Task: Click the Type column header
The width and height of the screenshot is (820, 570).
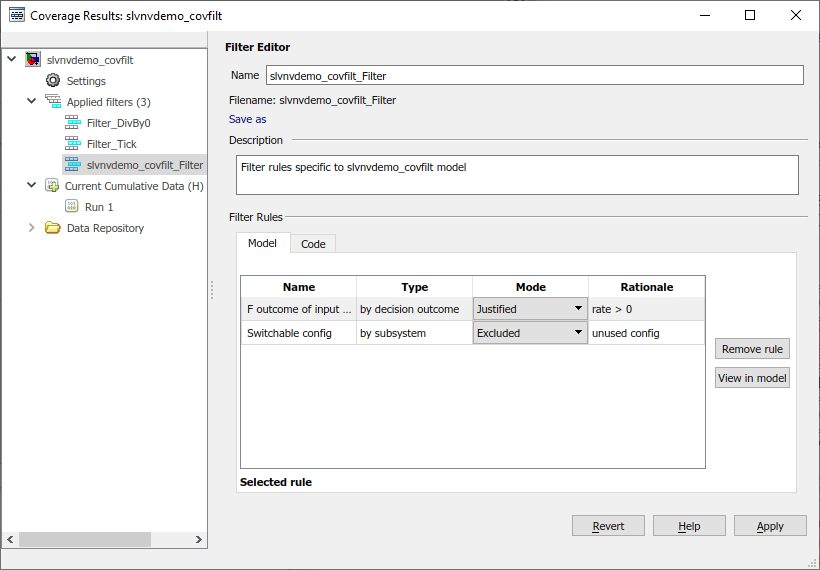Action: coord(414,287)
